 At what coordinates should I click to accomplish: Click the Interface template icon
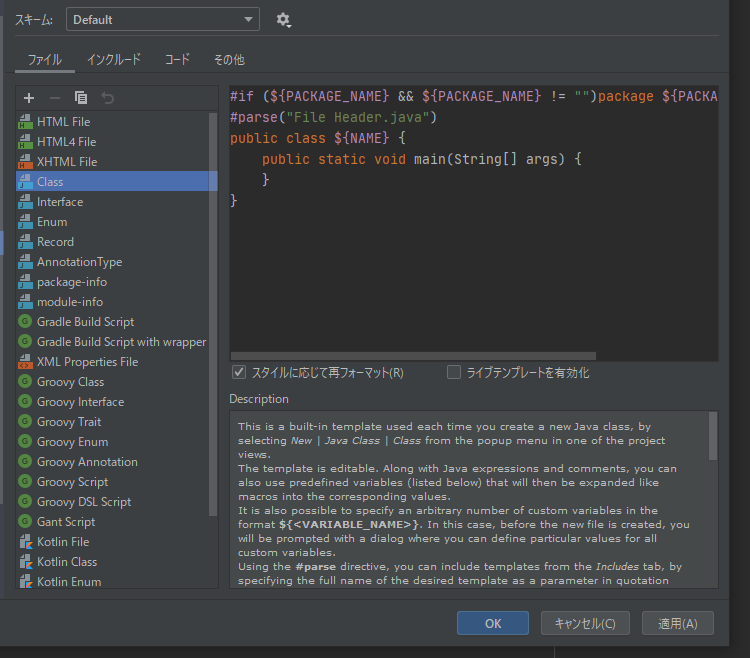point(25,202)
